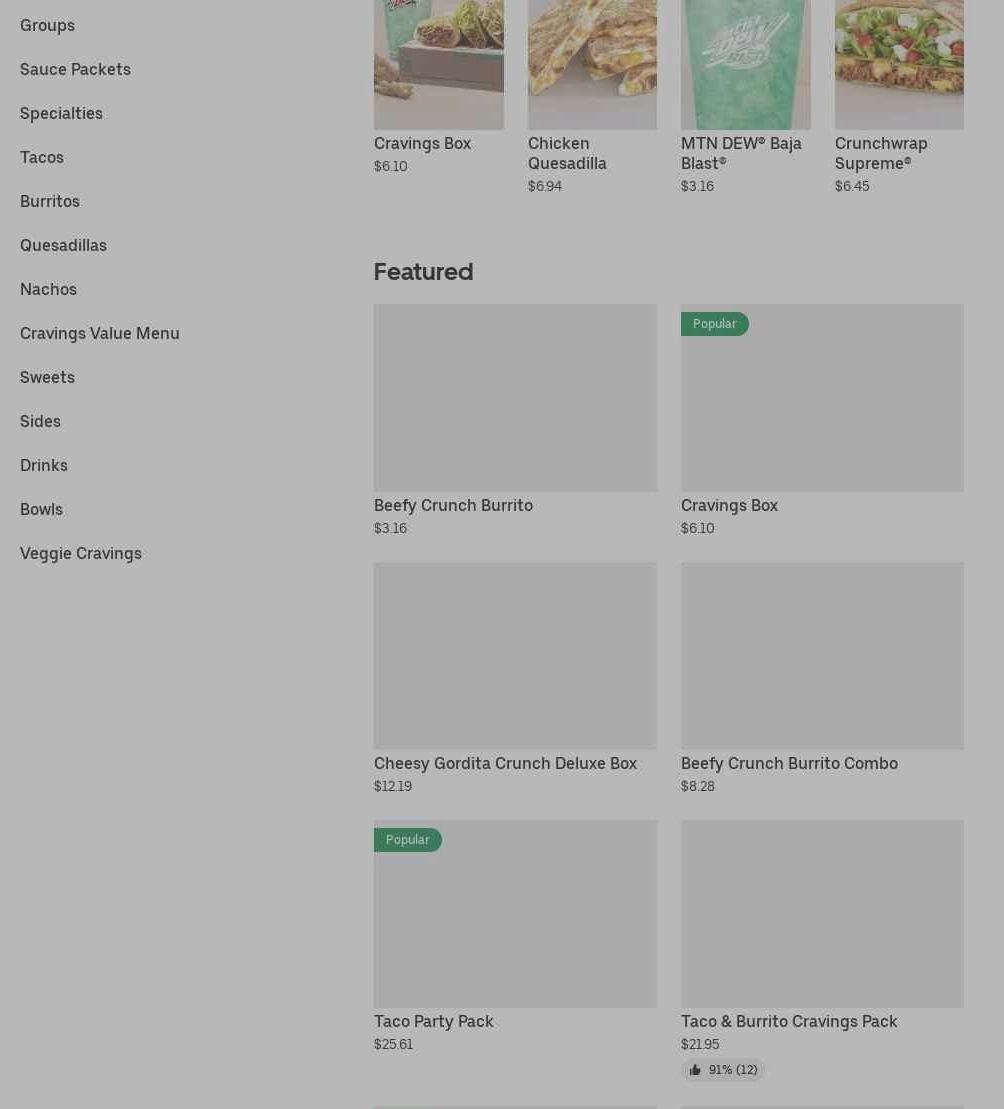Jump to the Burritos category
The height and width of the screenshot is (1109, 1004).
pyautogui.click(x=49, y=201)
